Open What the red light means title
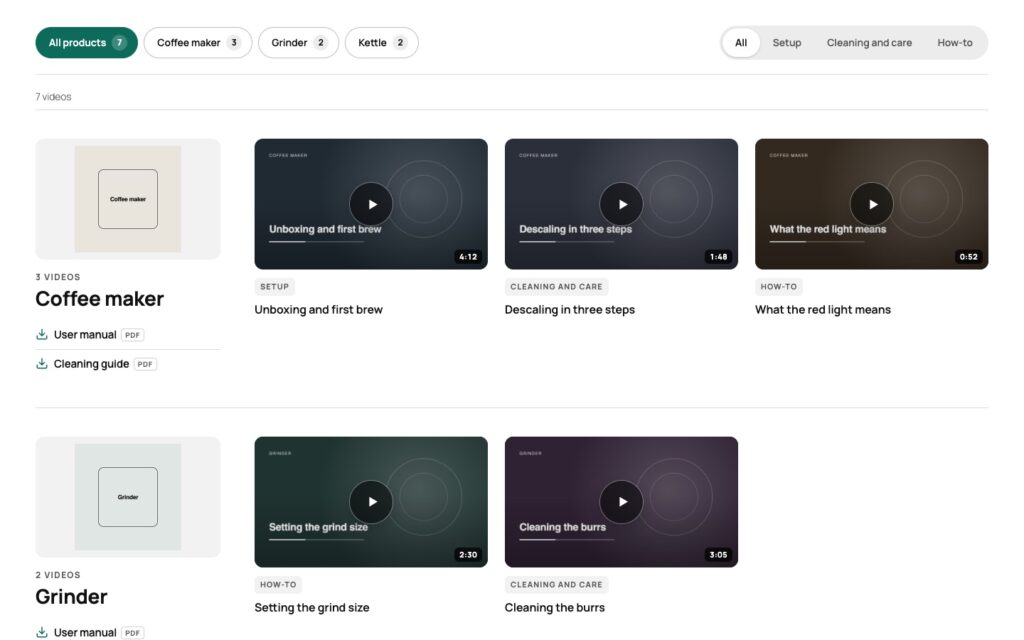1024x640 pixels. click(x=823, y=310)
